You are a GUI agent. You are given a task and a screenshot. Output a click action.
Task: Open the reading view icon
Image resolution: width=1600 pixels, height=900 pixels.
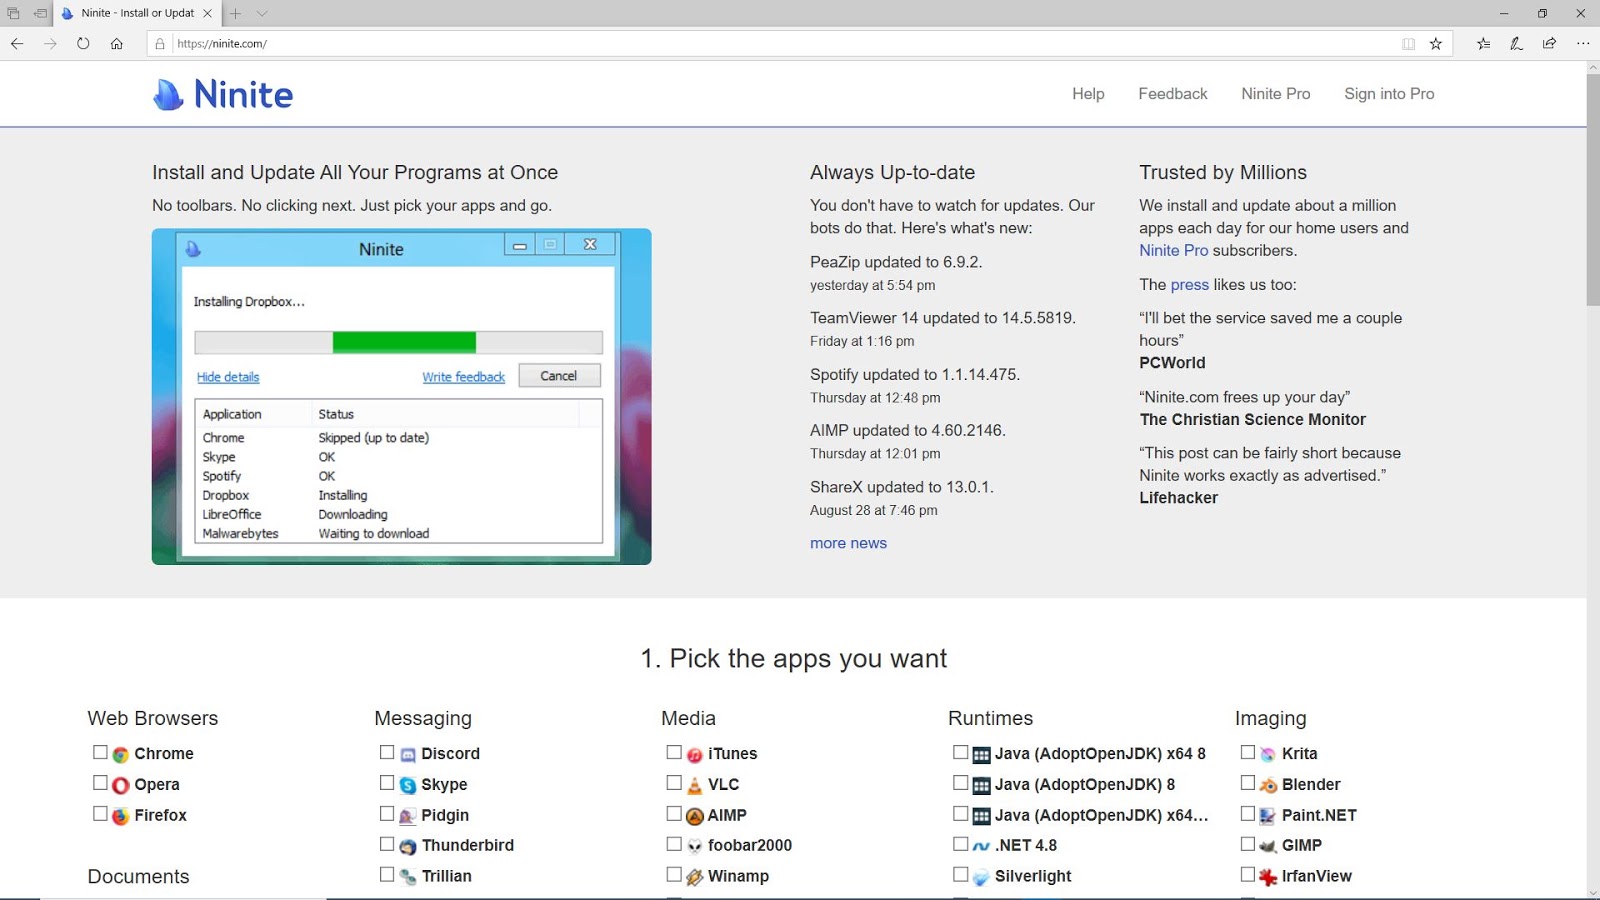(1408, 43)
